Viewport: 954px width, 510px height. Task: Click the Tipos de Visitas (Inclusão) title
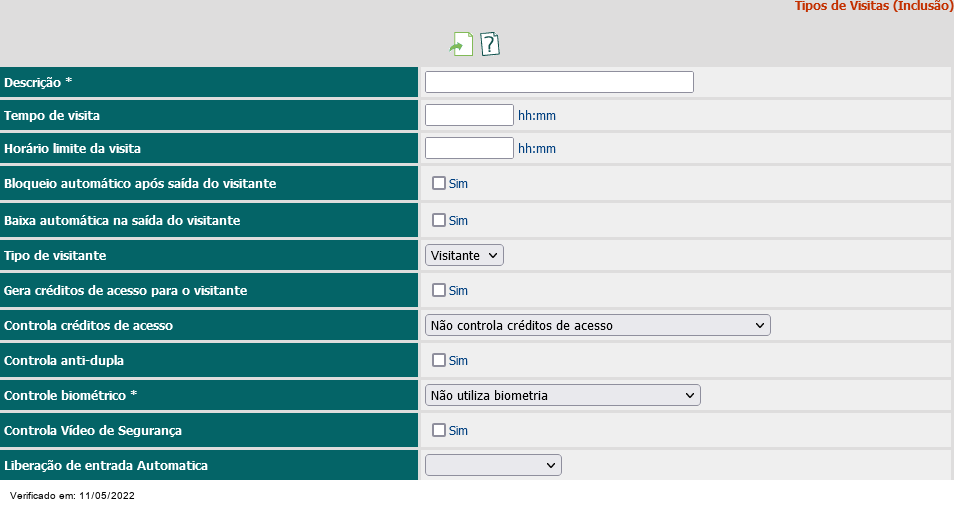874,6
